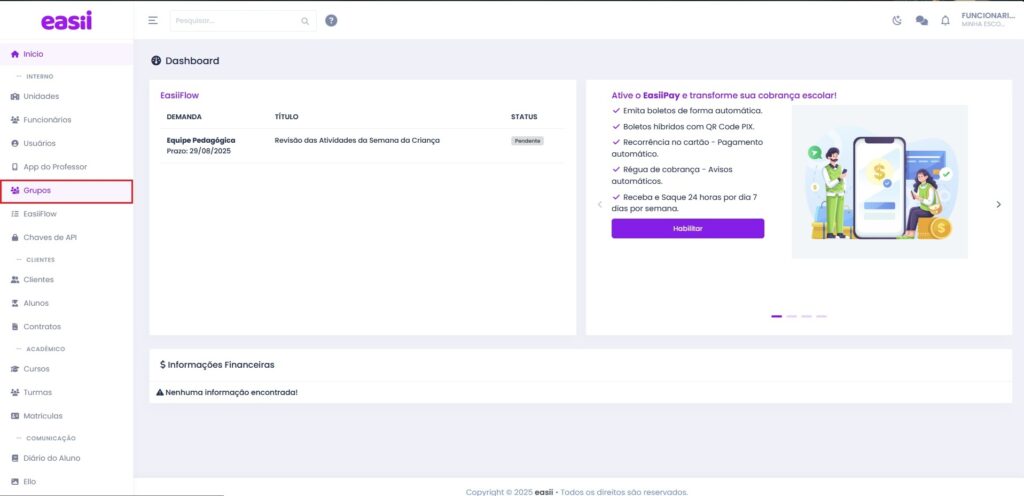1024x496 pixels.
Task: Open Grupos in the sidebar
Action: pos(37,190)
